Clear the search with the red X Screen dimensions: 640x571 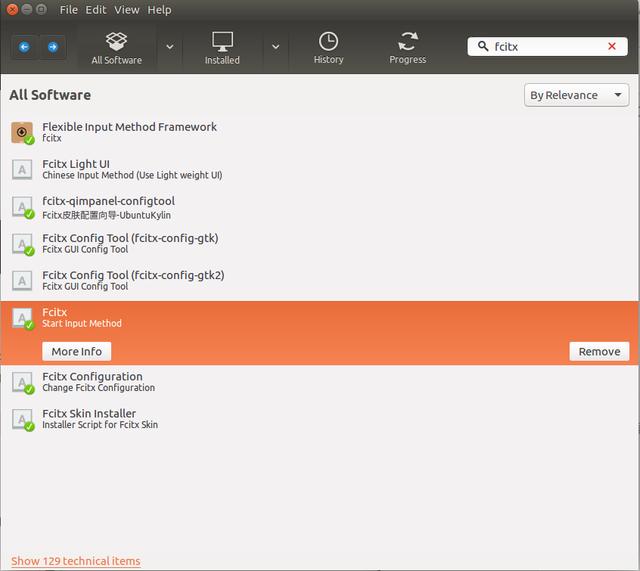coord(611,47)
